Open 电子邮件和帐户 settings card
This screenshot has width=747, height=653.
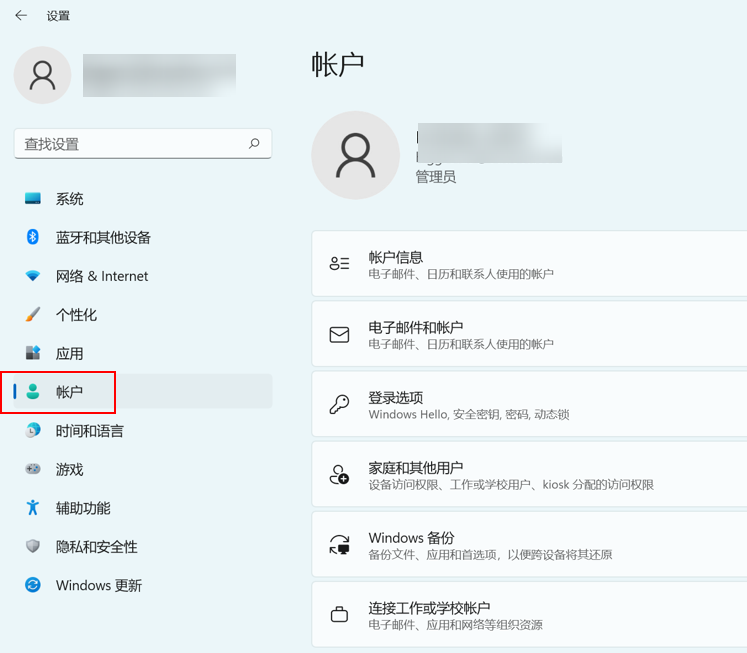click(530, 334)
